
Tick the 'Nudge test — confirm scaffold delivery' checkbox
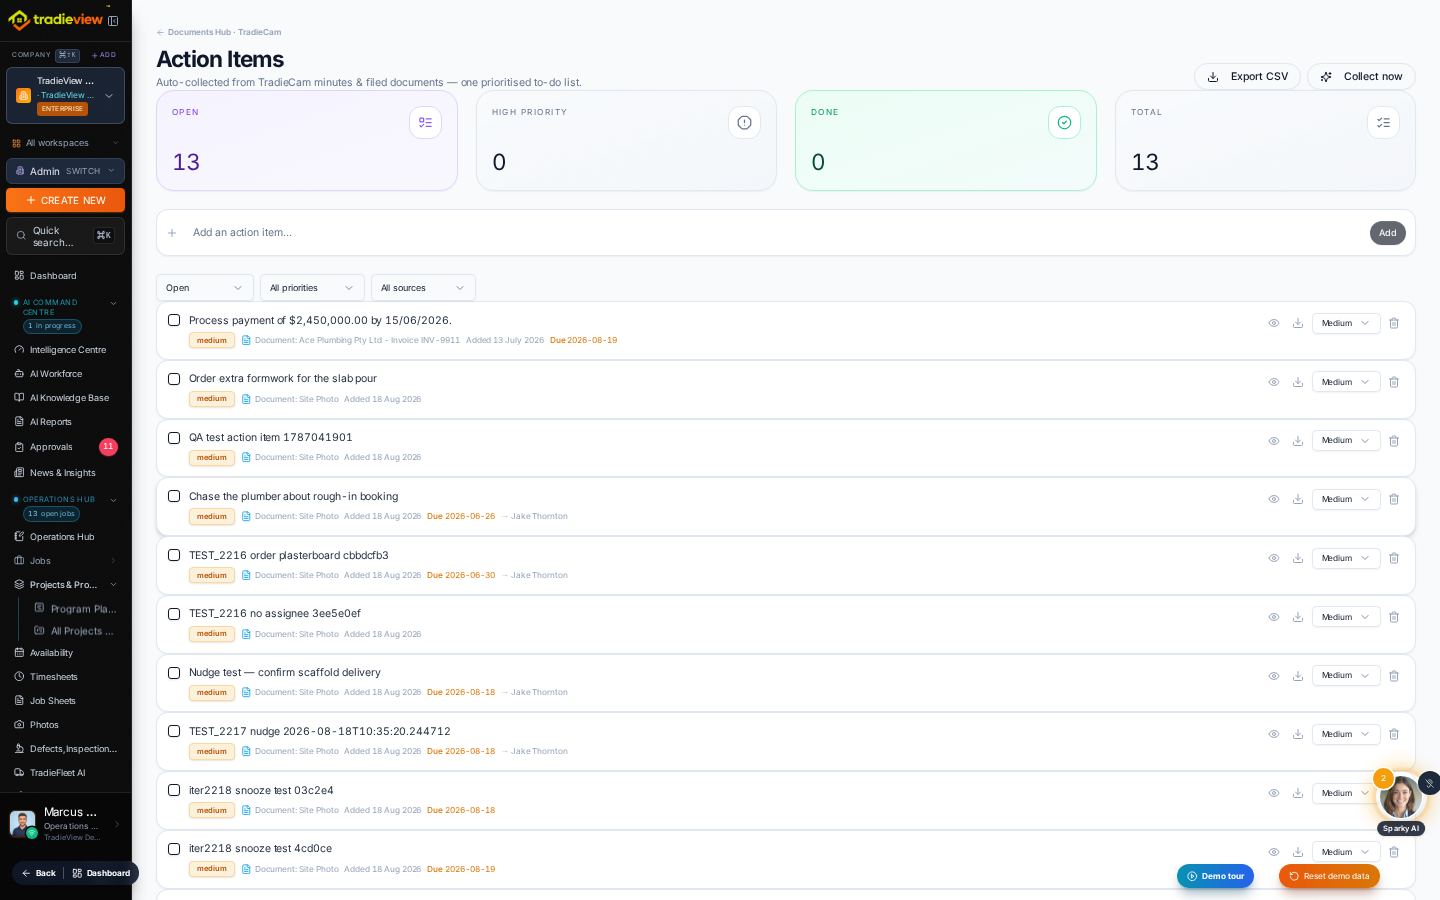click(x=174, y=673)
